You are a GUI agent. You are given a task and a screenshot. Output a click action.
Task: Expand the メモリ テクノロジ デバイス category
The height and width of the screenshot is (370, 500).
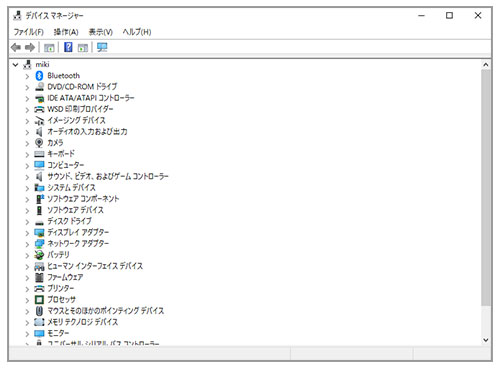coord(27,323)
